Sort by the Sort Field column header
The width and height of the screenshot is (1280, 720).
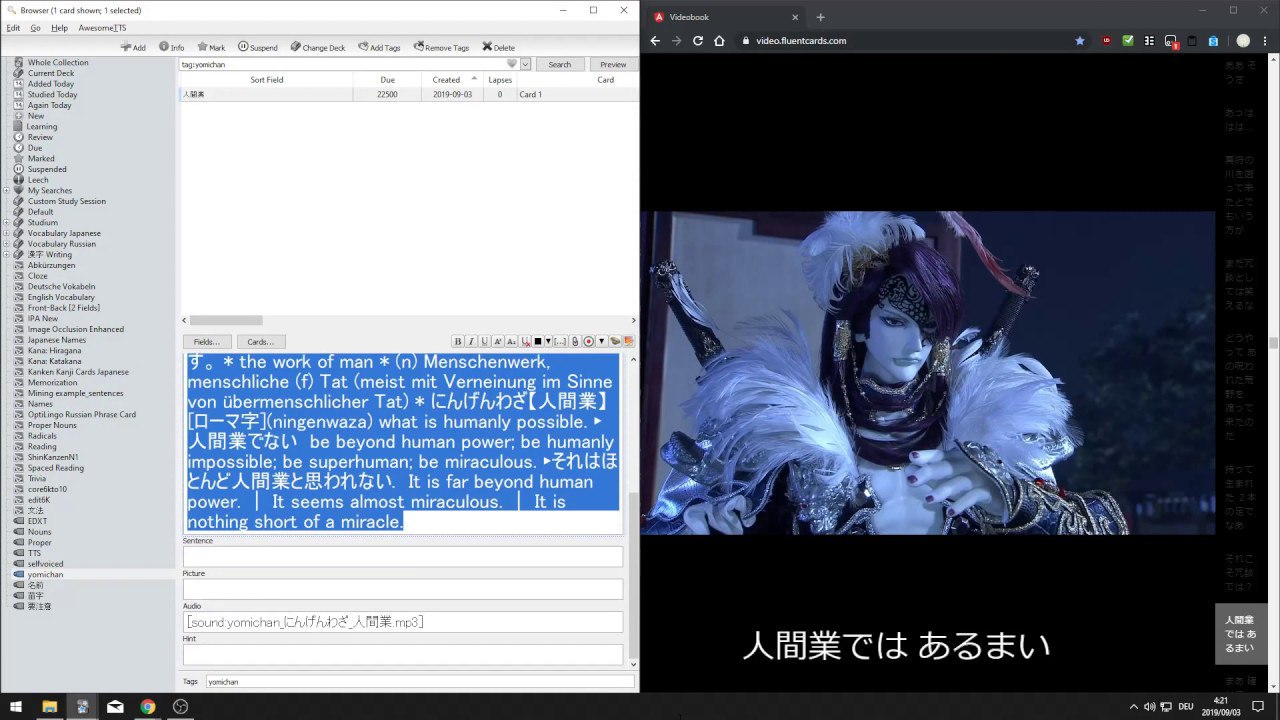266,80
